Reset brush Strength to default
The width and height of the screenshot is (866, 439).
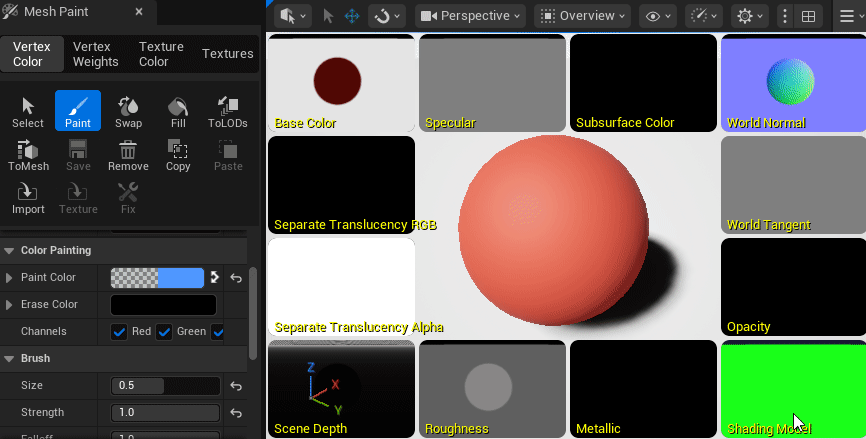(236, 412)
